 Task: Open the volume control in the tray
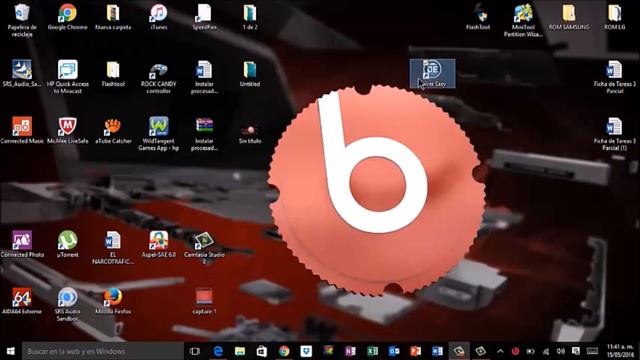[561, 351]
